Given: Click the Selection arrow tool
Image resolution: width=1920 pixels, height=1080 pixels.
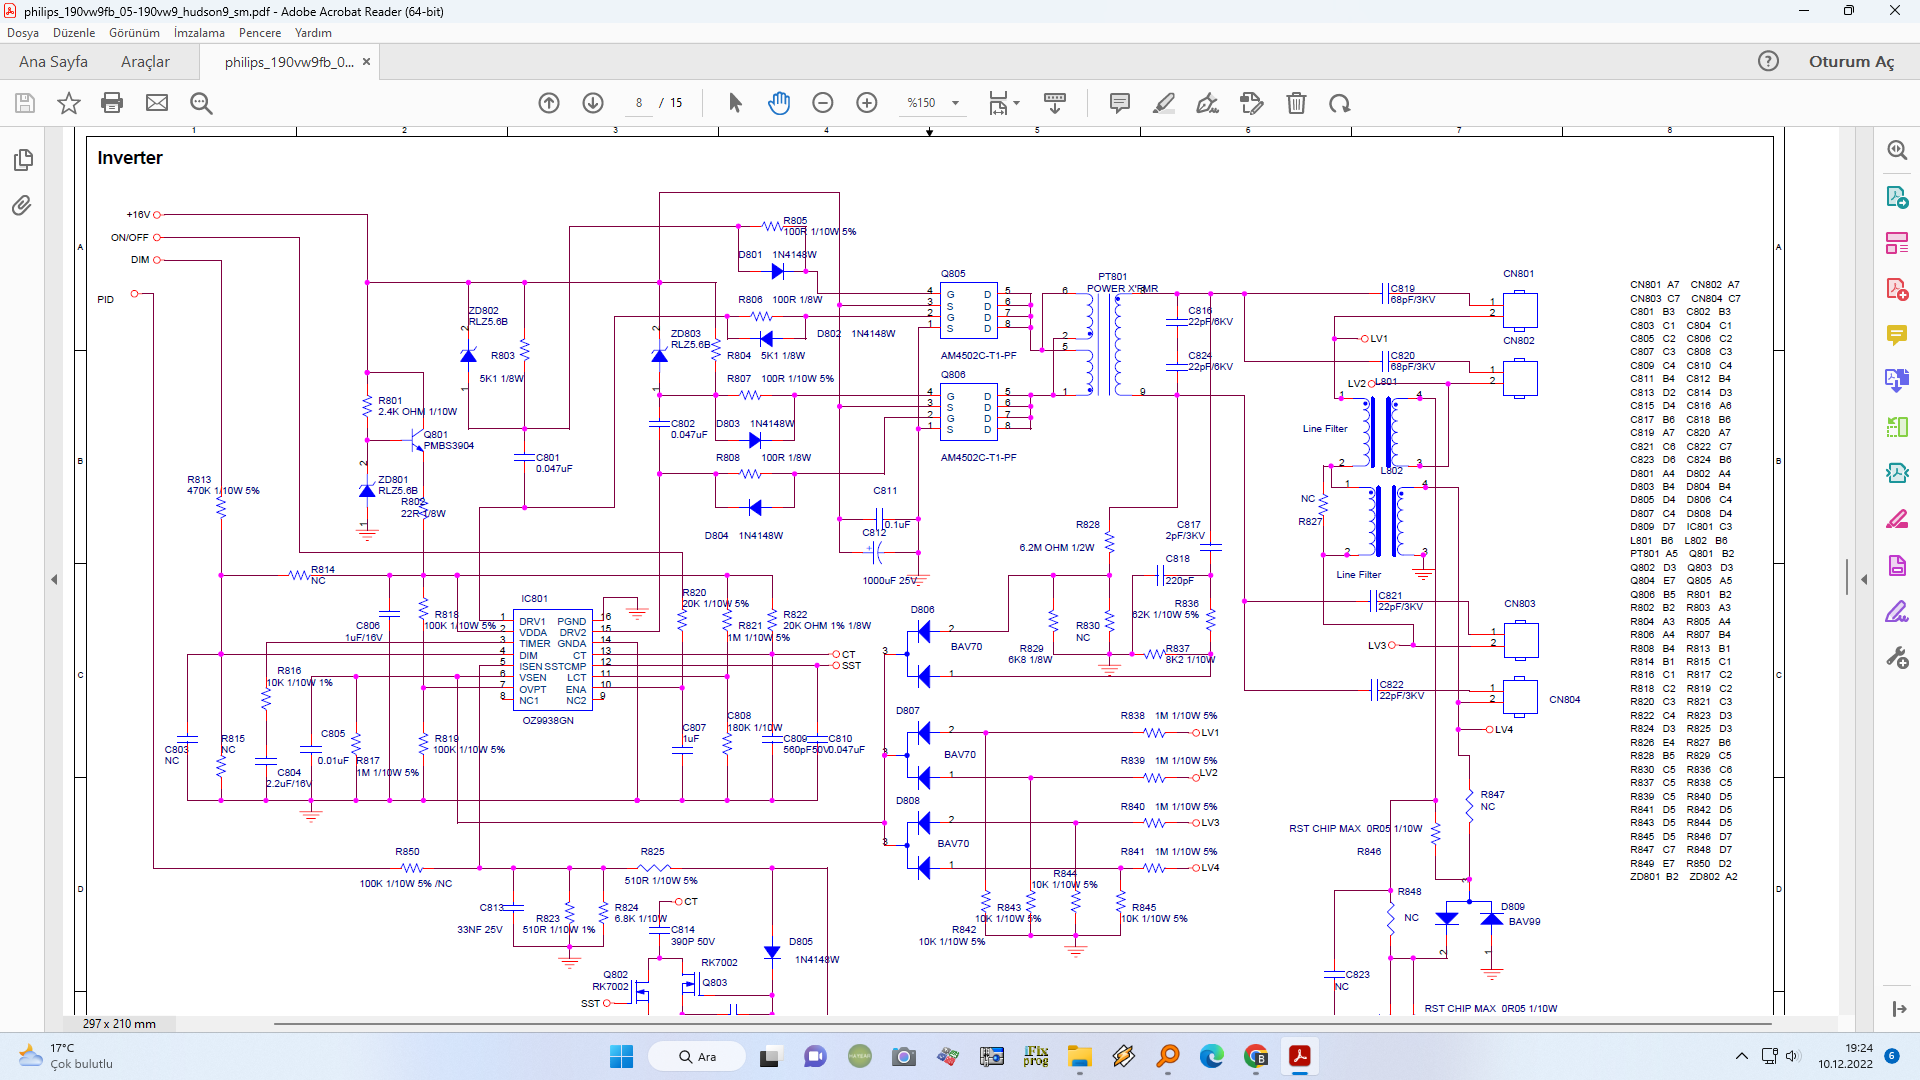Looking at the screenshot, I should click(x=735, y=103).
